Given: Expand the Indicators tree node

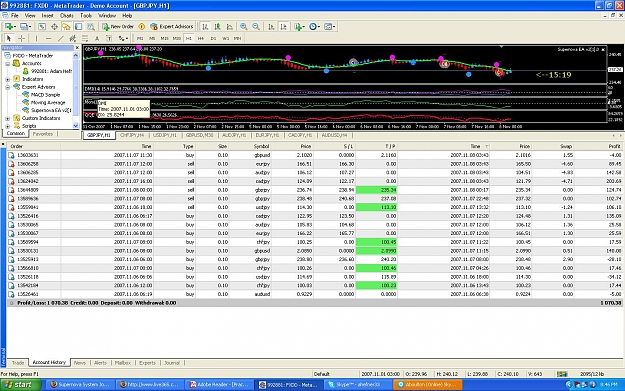Looking at the screenshot, I should tap(8, 79).
